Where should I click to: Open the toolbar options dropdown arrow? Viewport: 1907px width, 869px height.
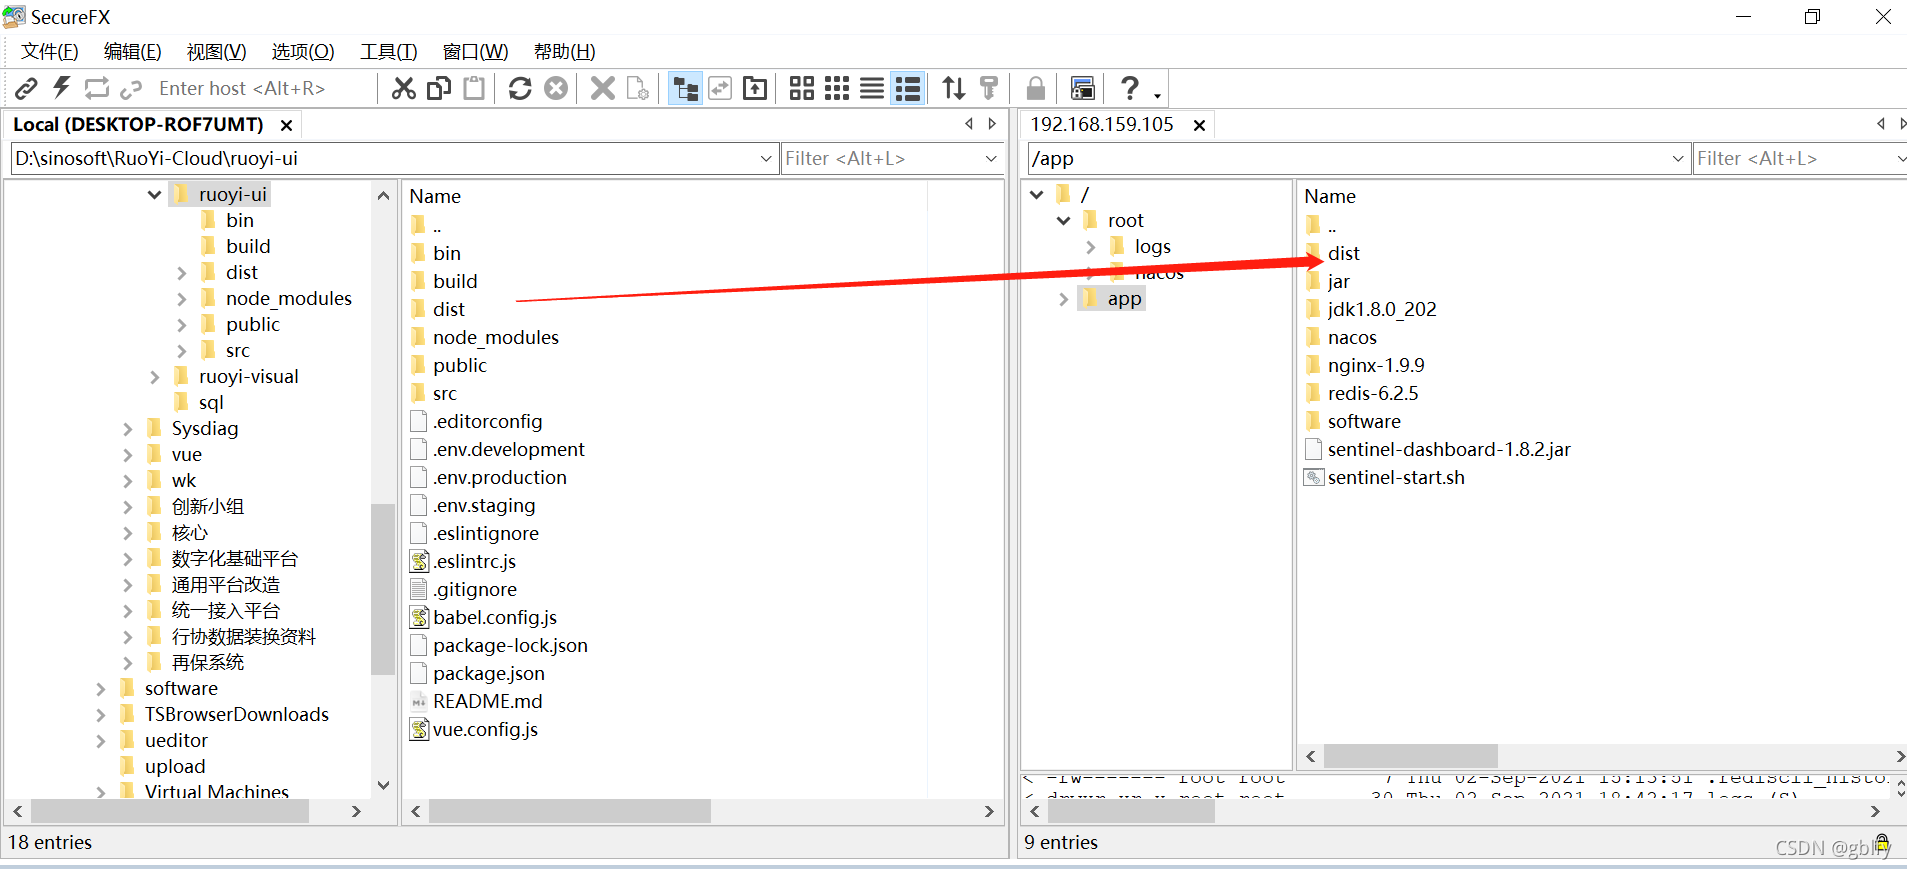click(1158, 95)
